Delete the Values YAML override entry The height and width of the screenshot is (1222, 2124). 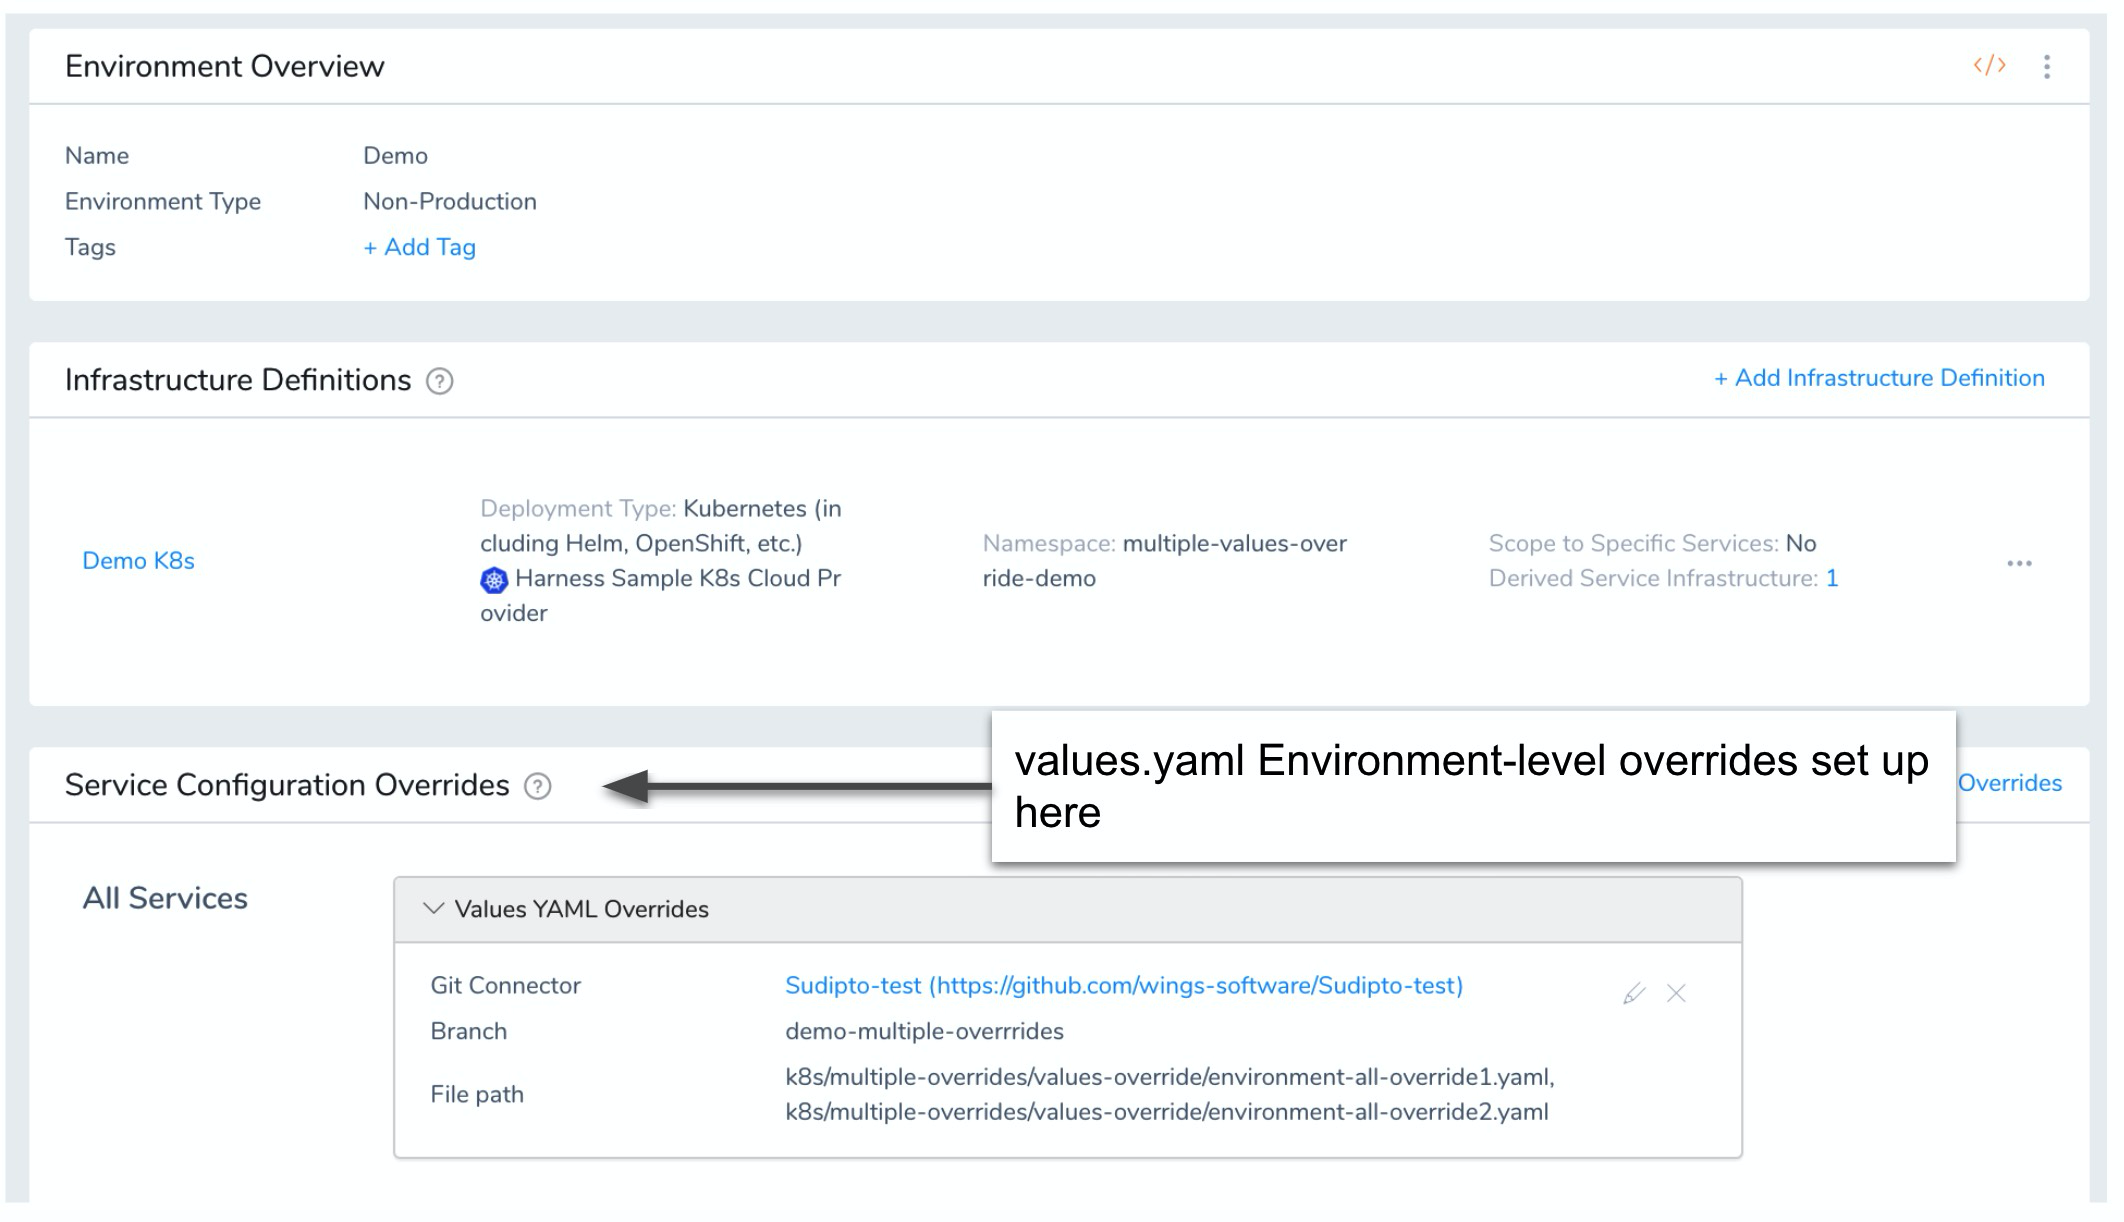(x=1677, y=993)
